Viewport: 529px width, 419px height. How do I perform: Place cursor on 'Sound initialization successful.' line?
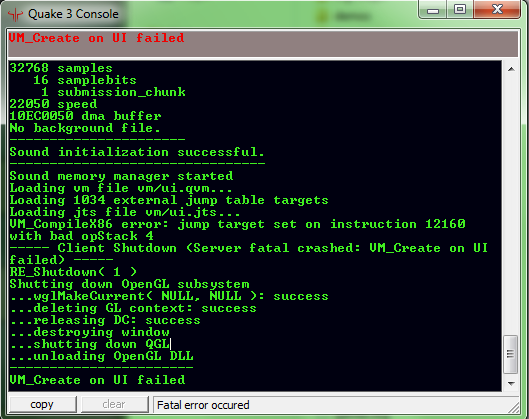tap(137, 152)
